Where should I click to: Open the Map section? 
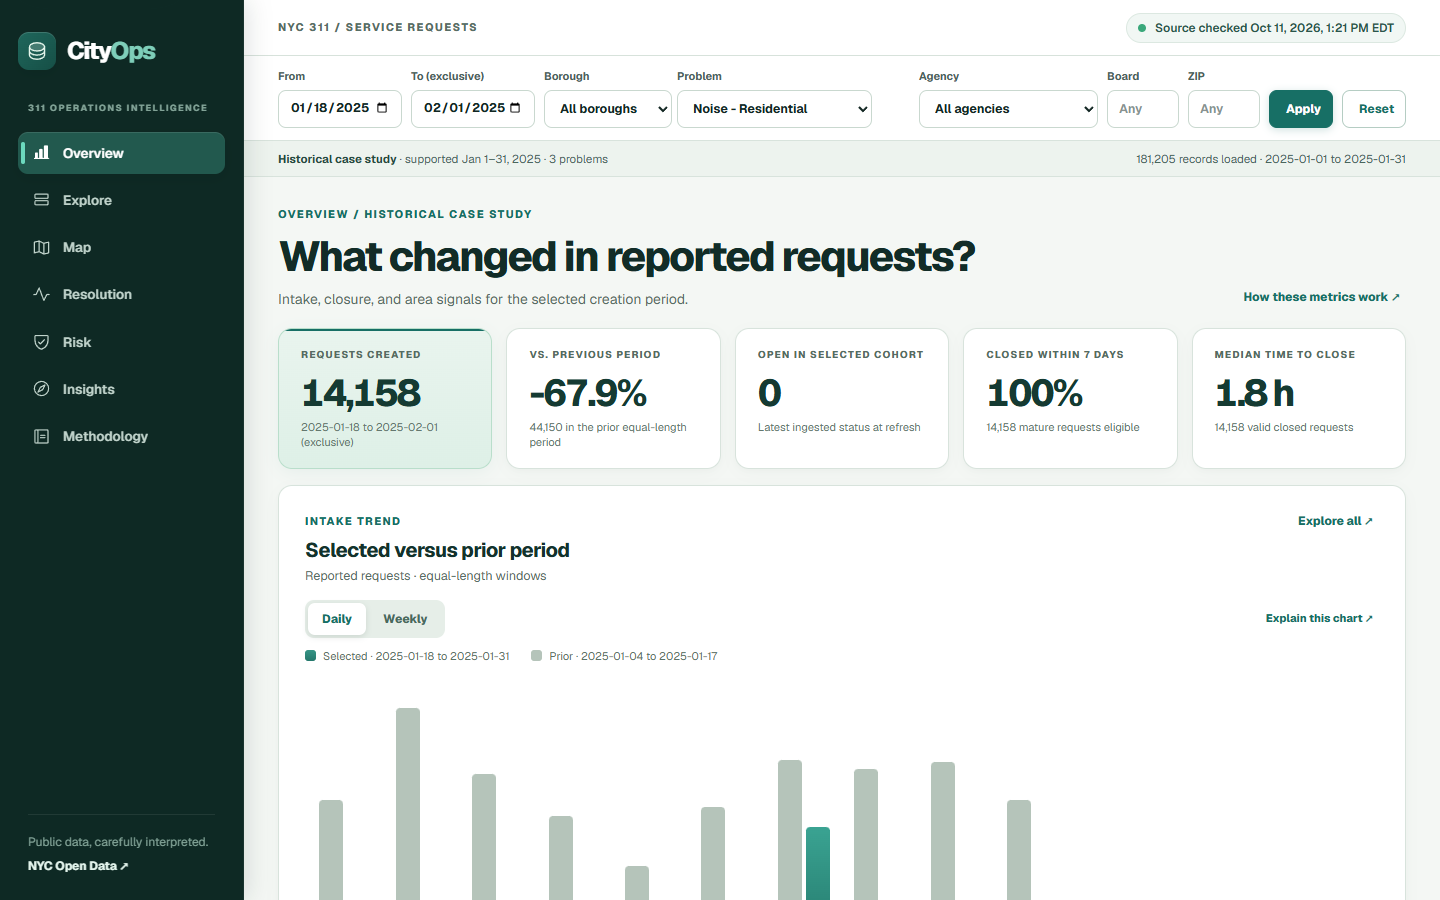[121, 247]
